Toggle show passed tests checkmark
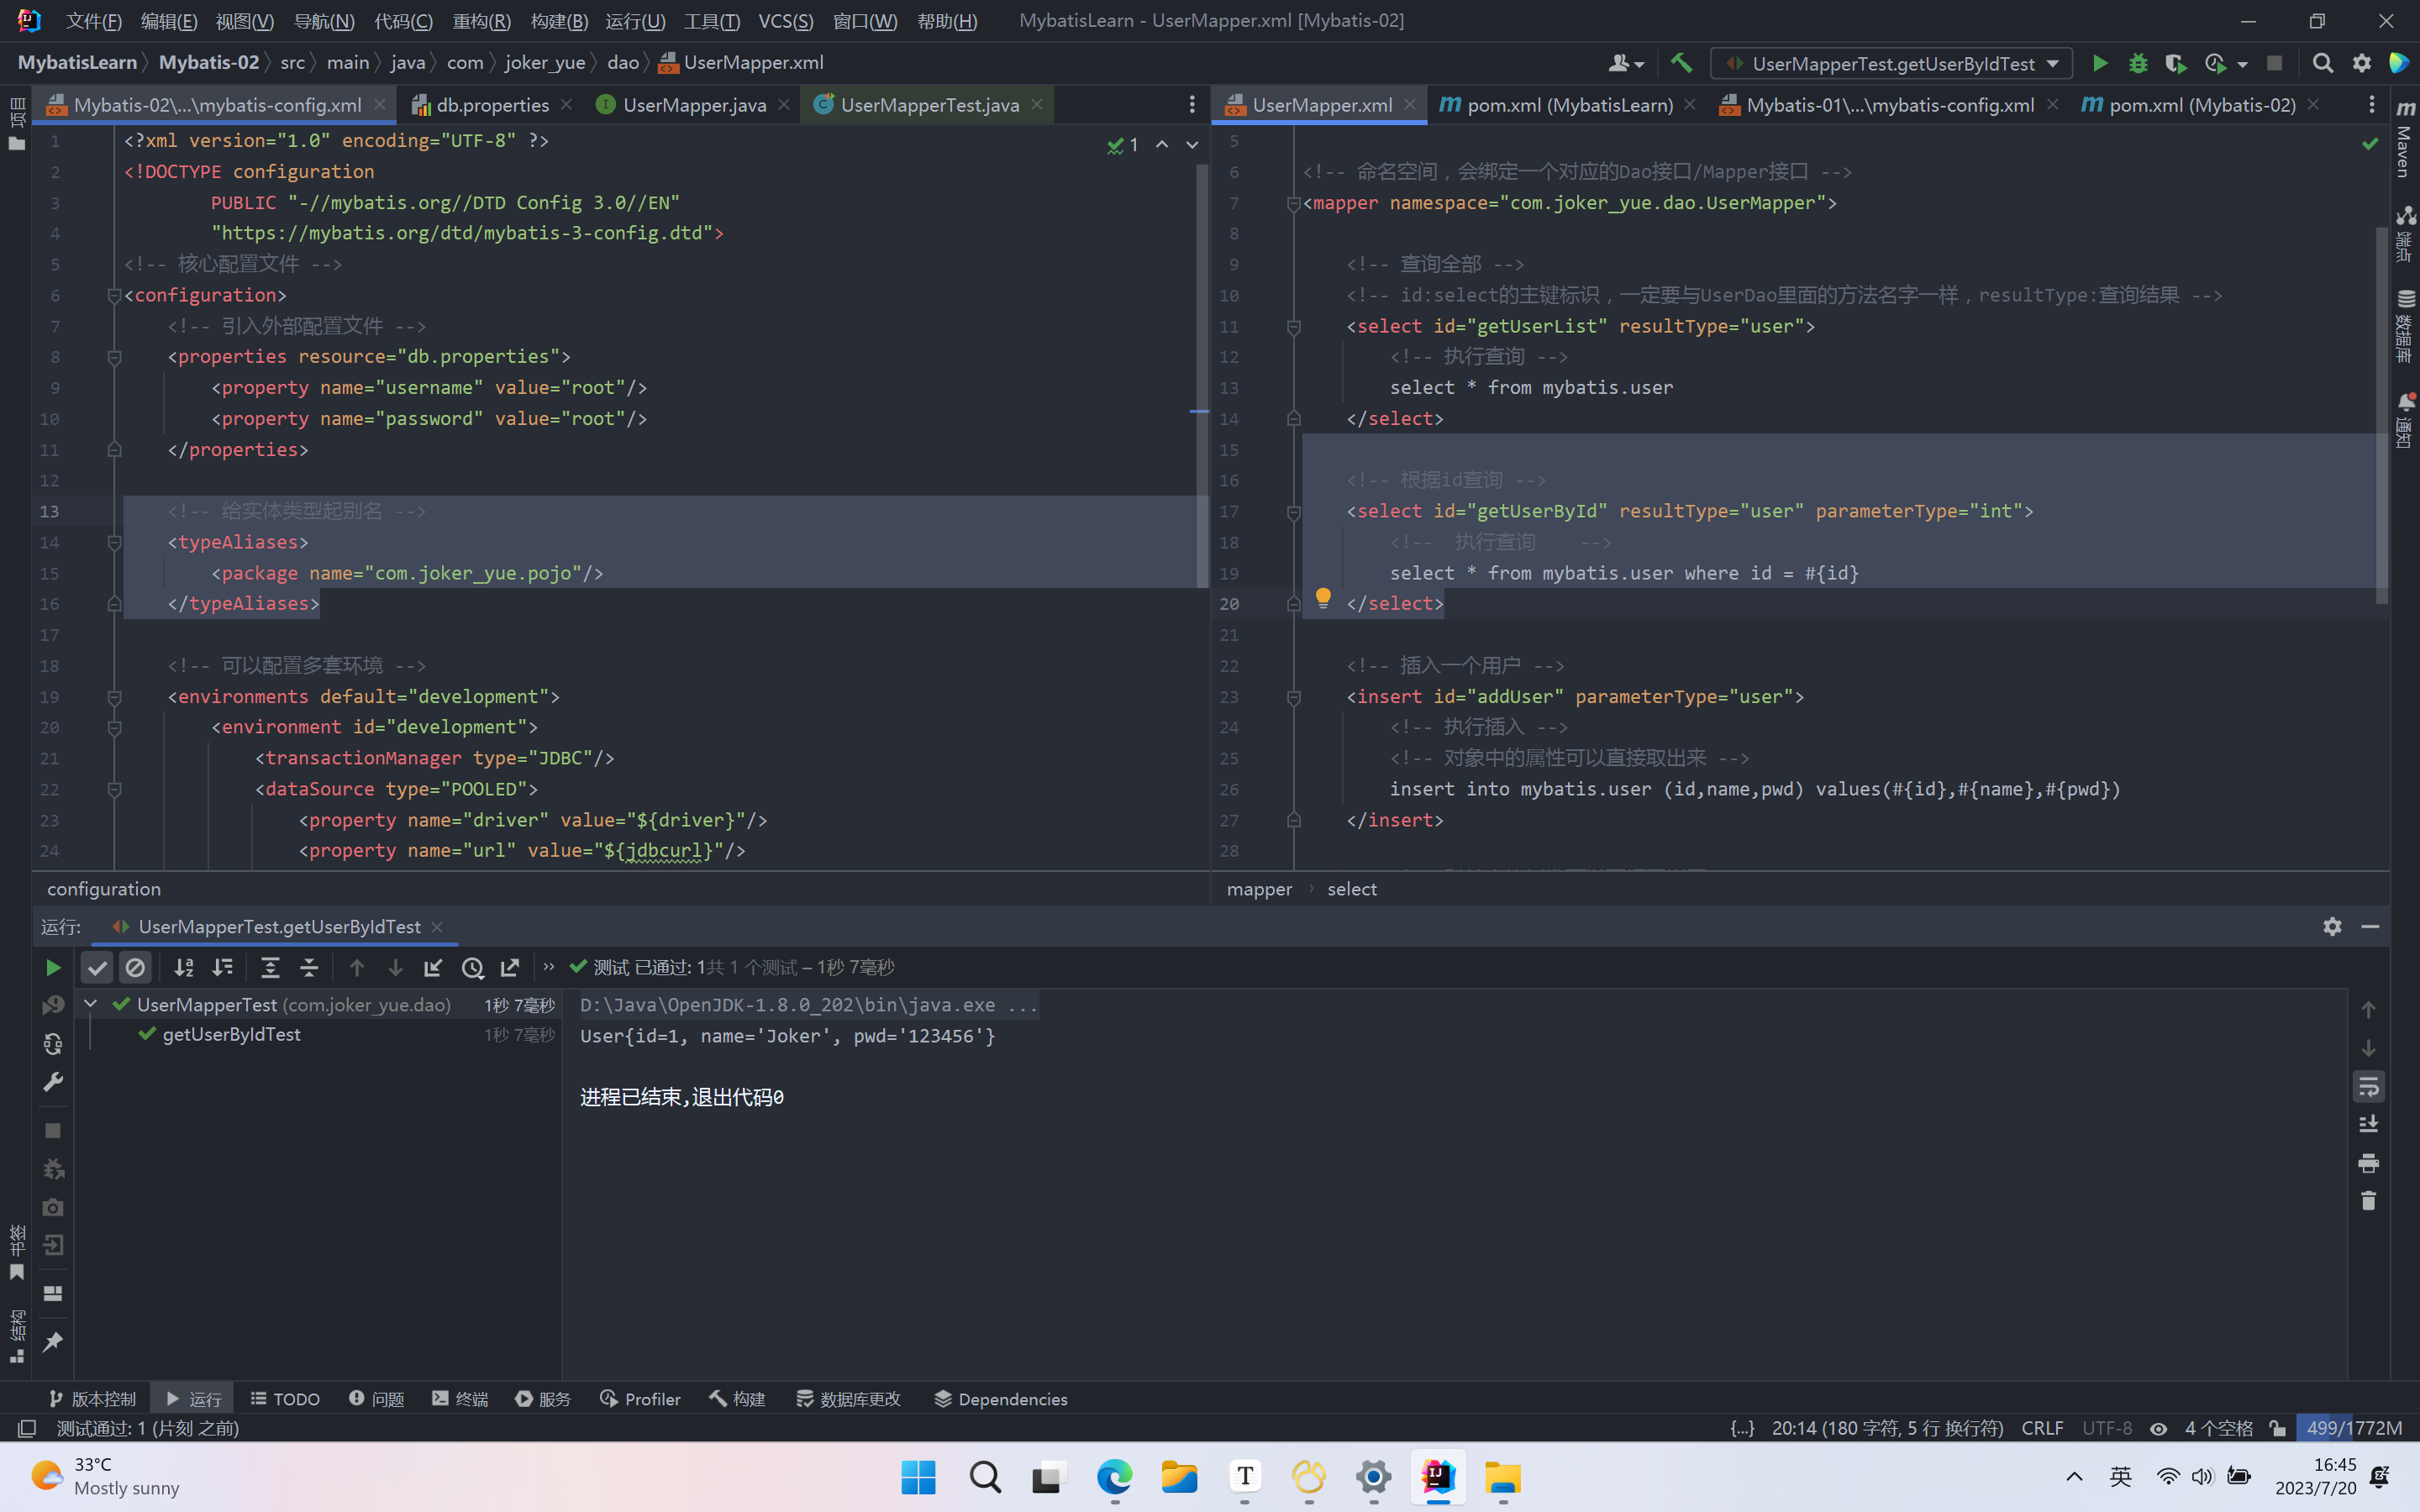 [97, 967]
